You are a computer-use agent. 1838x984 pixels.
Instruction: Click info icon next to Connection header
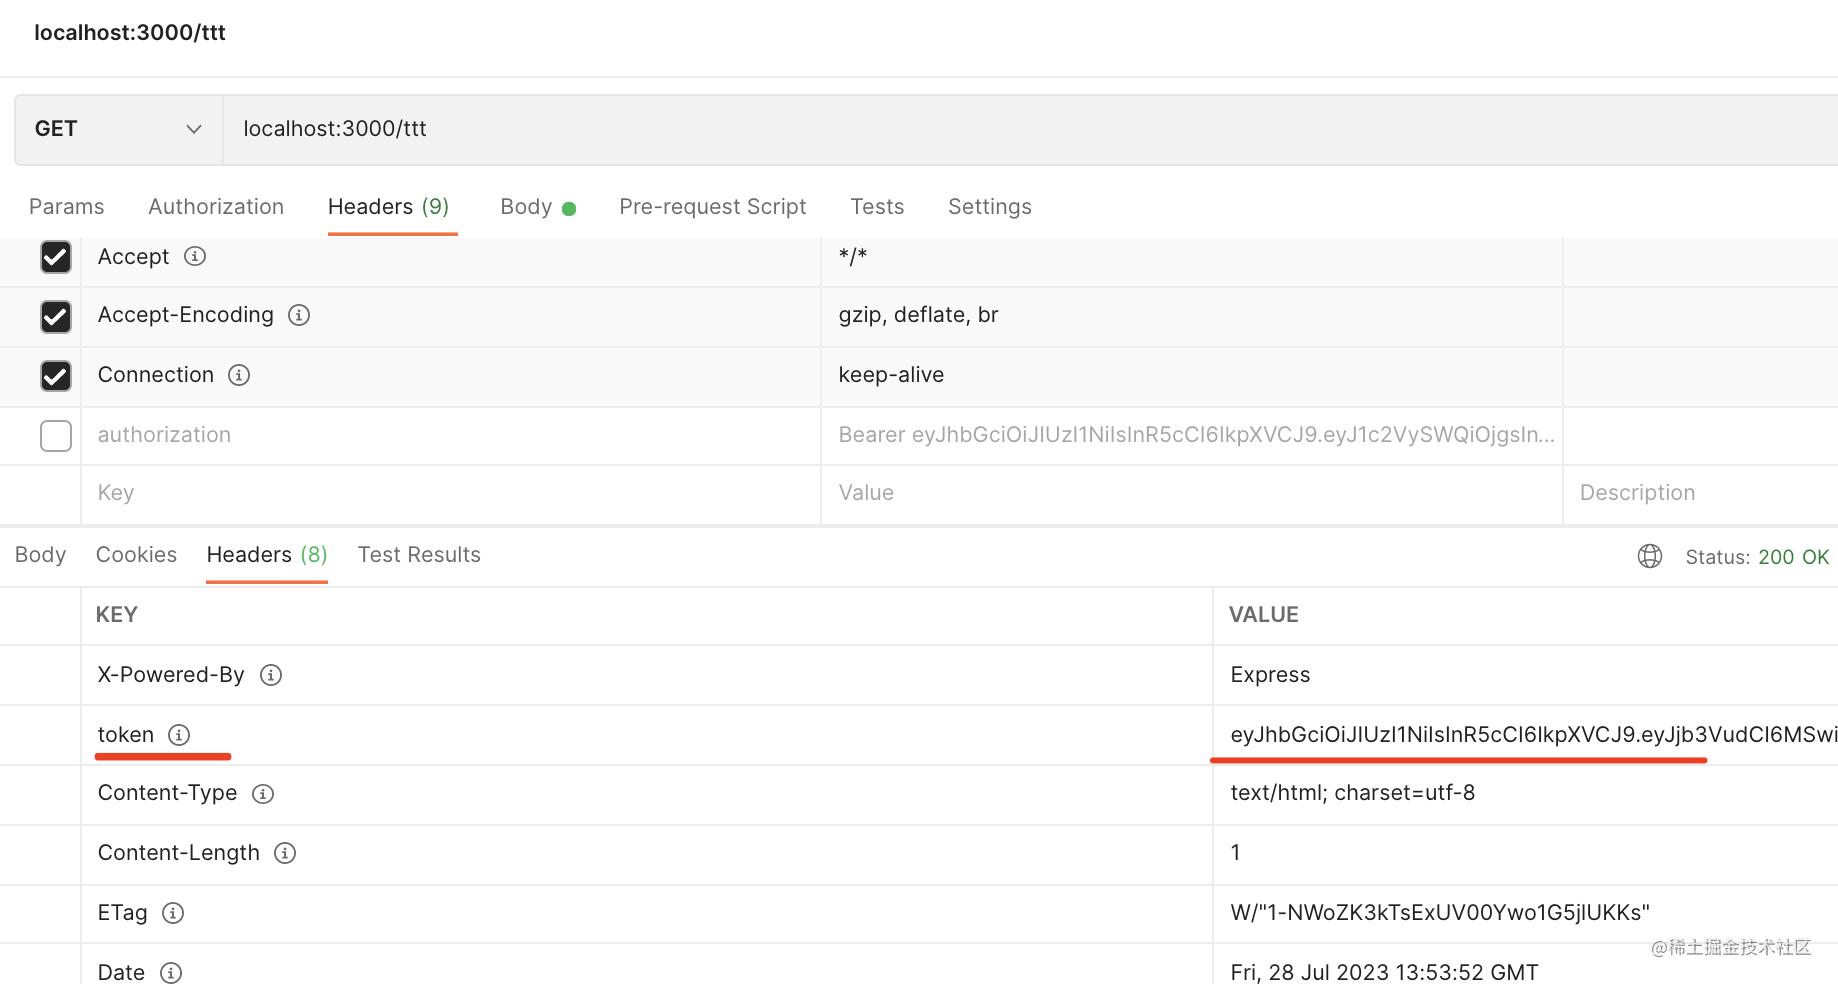point(239,375)
